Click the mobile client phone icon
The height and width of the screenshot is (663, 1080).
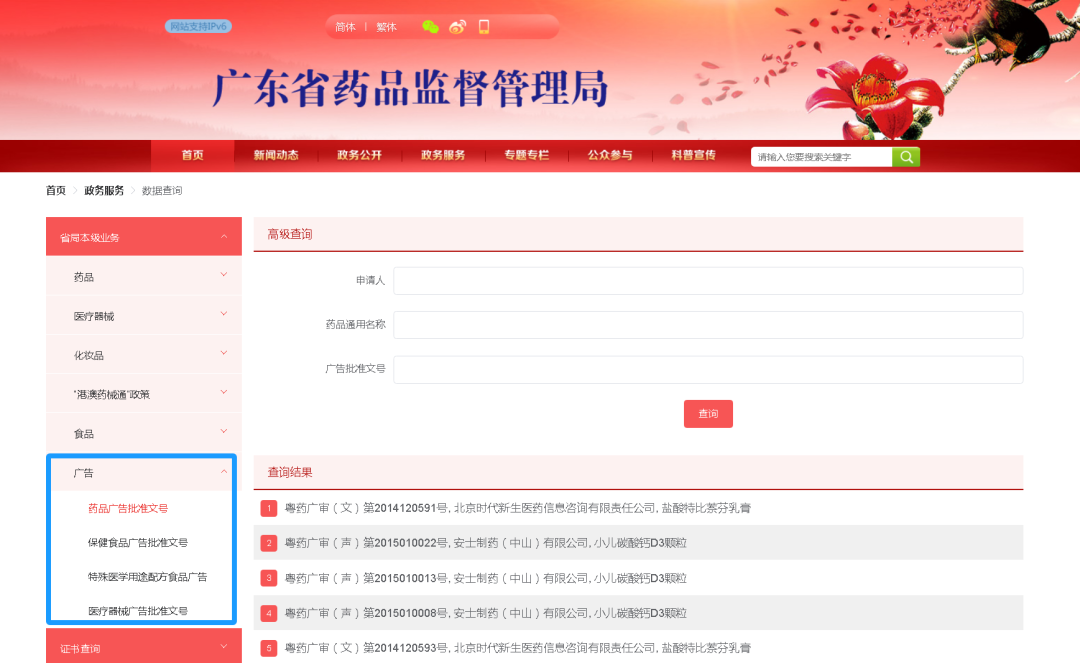pos(484,27)
